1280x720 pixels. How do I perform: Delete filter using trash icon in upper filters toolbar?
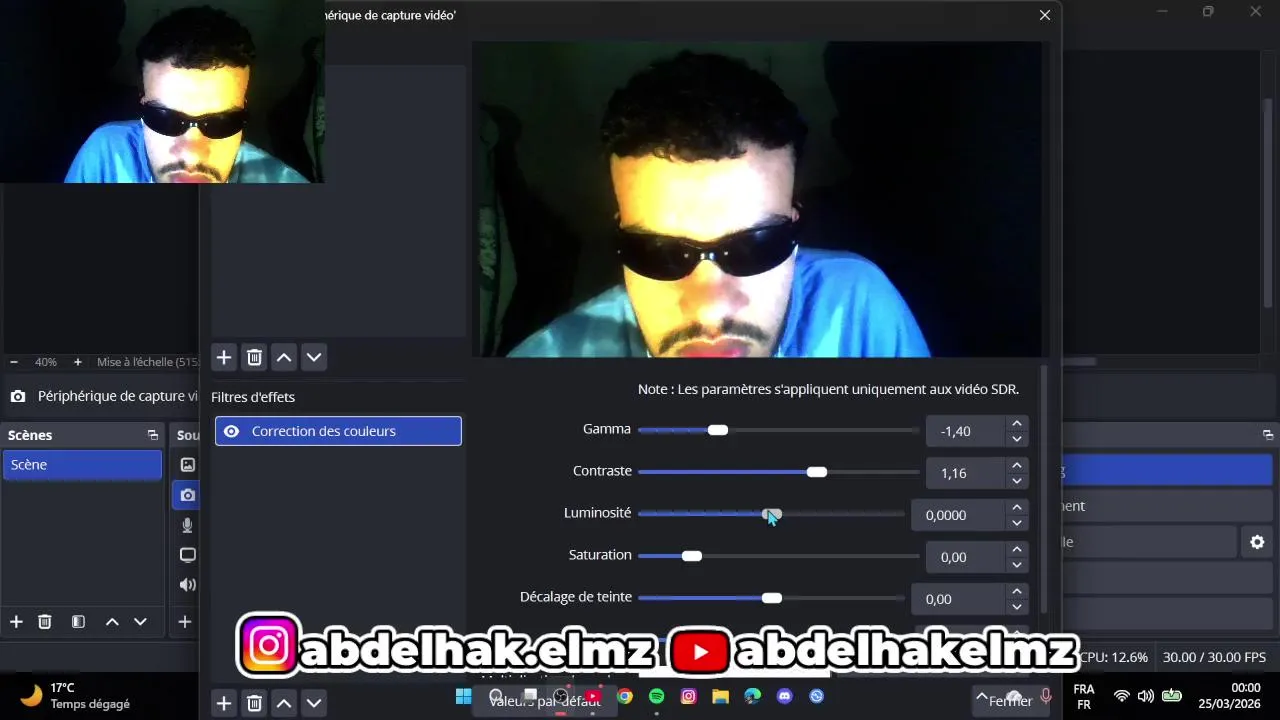(x=254, y=357)
